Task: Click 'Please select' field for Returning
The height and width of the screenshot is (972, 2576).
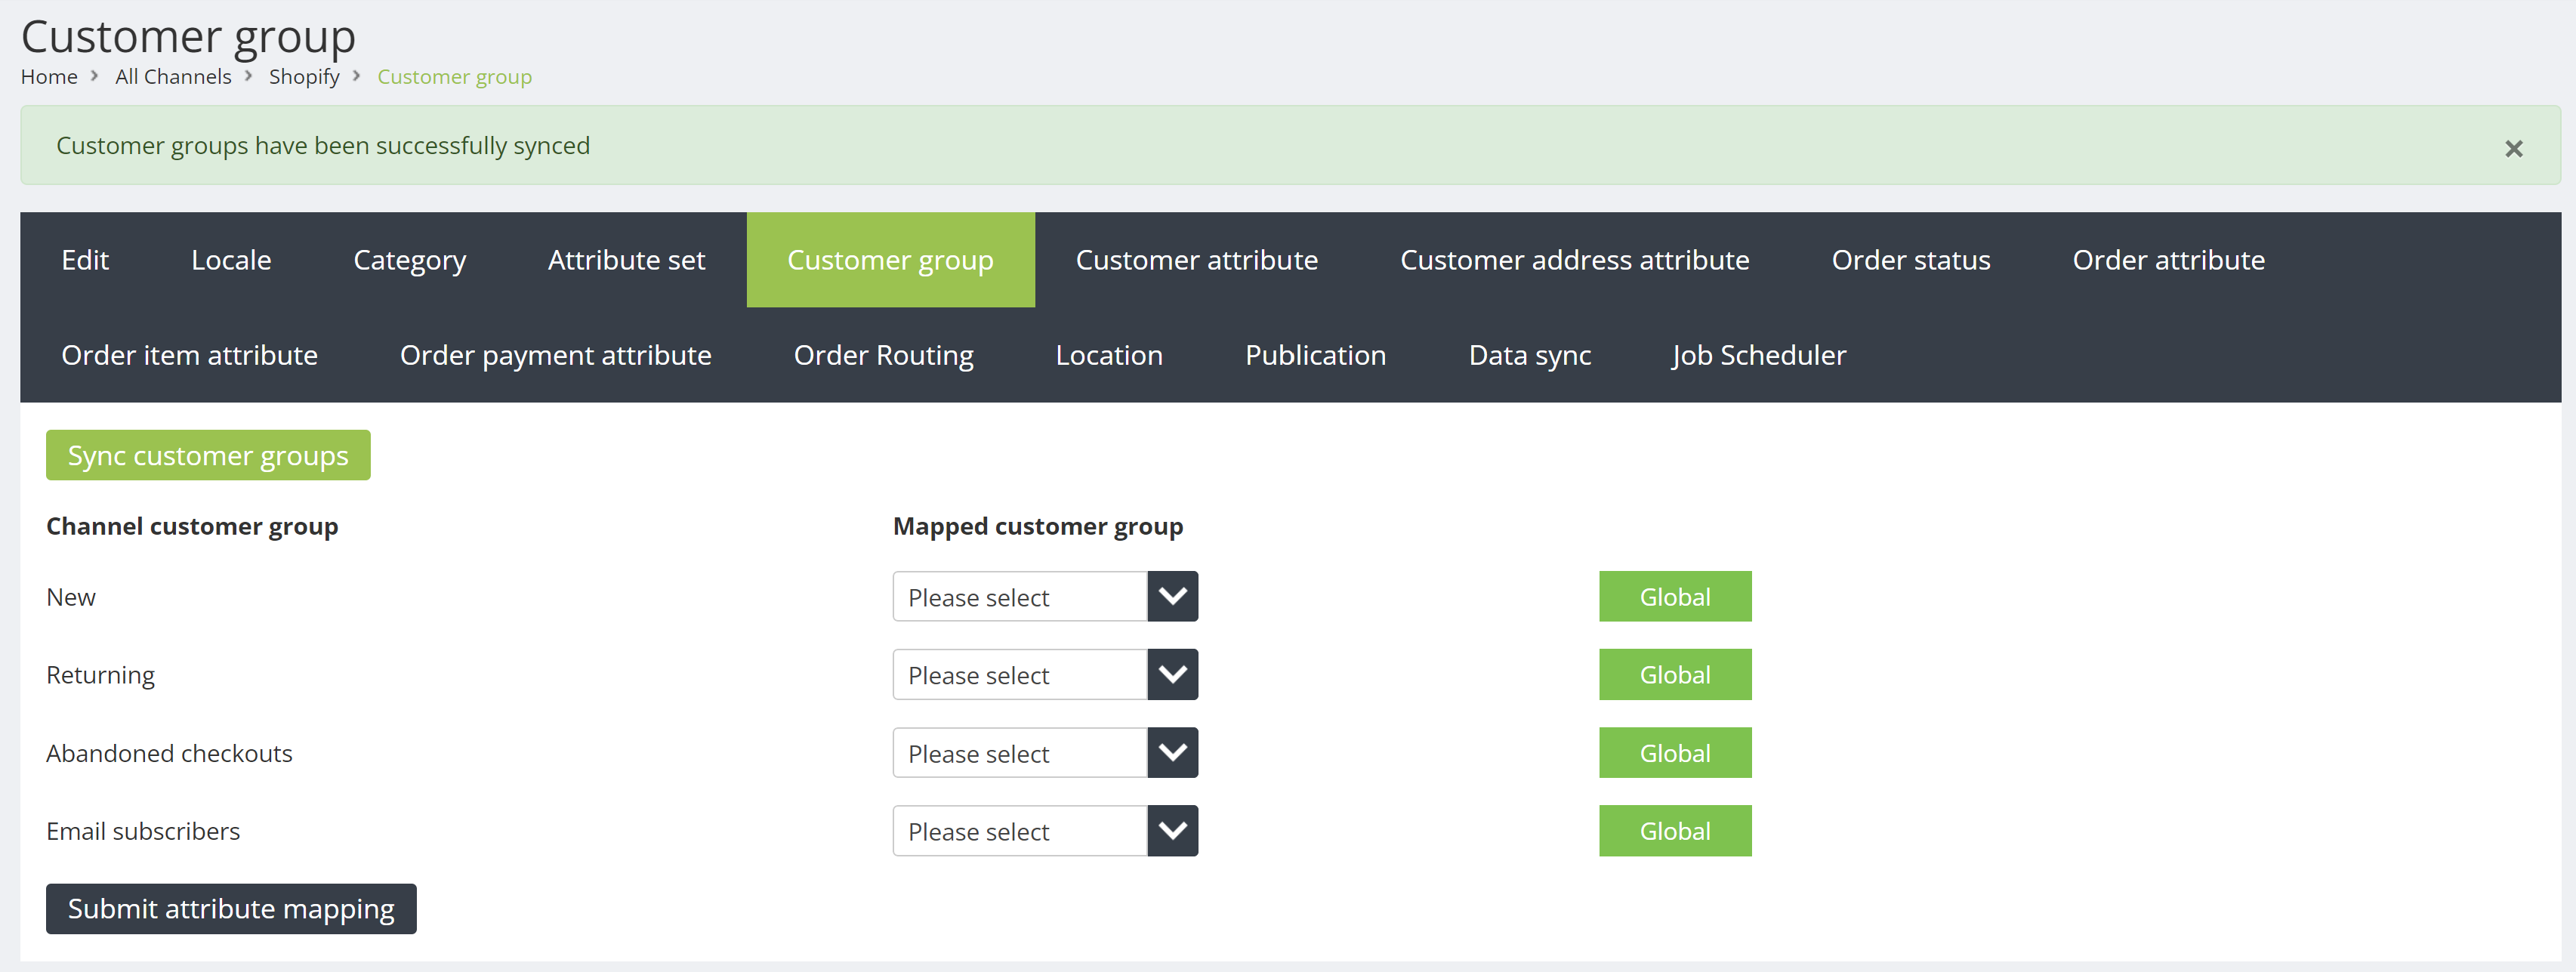Action: pos(1020,674)
